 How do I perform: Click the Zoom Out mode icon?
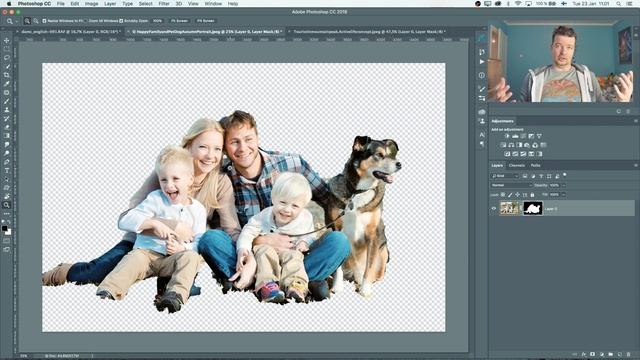(x=36, y=21)
